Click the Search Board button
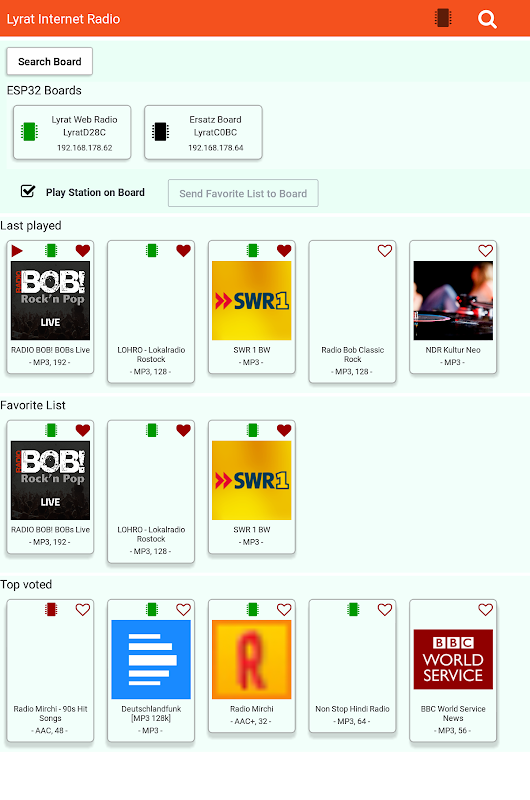This screenshot has height=800, width=530. tap(49, 61)
